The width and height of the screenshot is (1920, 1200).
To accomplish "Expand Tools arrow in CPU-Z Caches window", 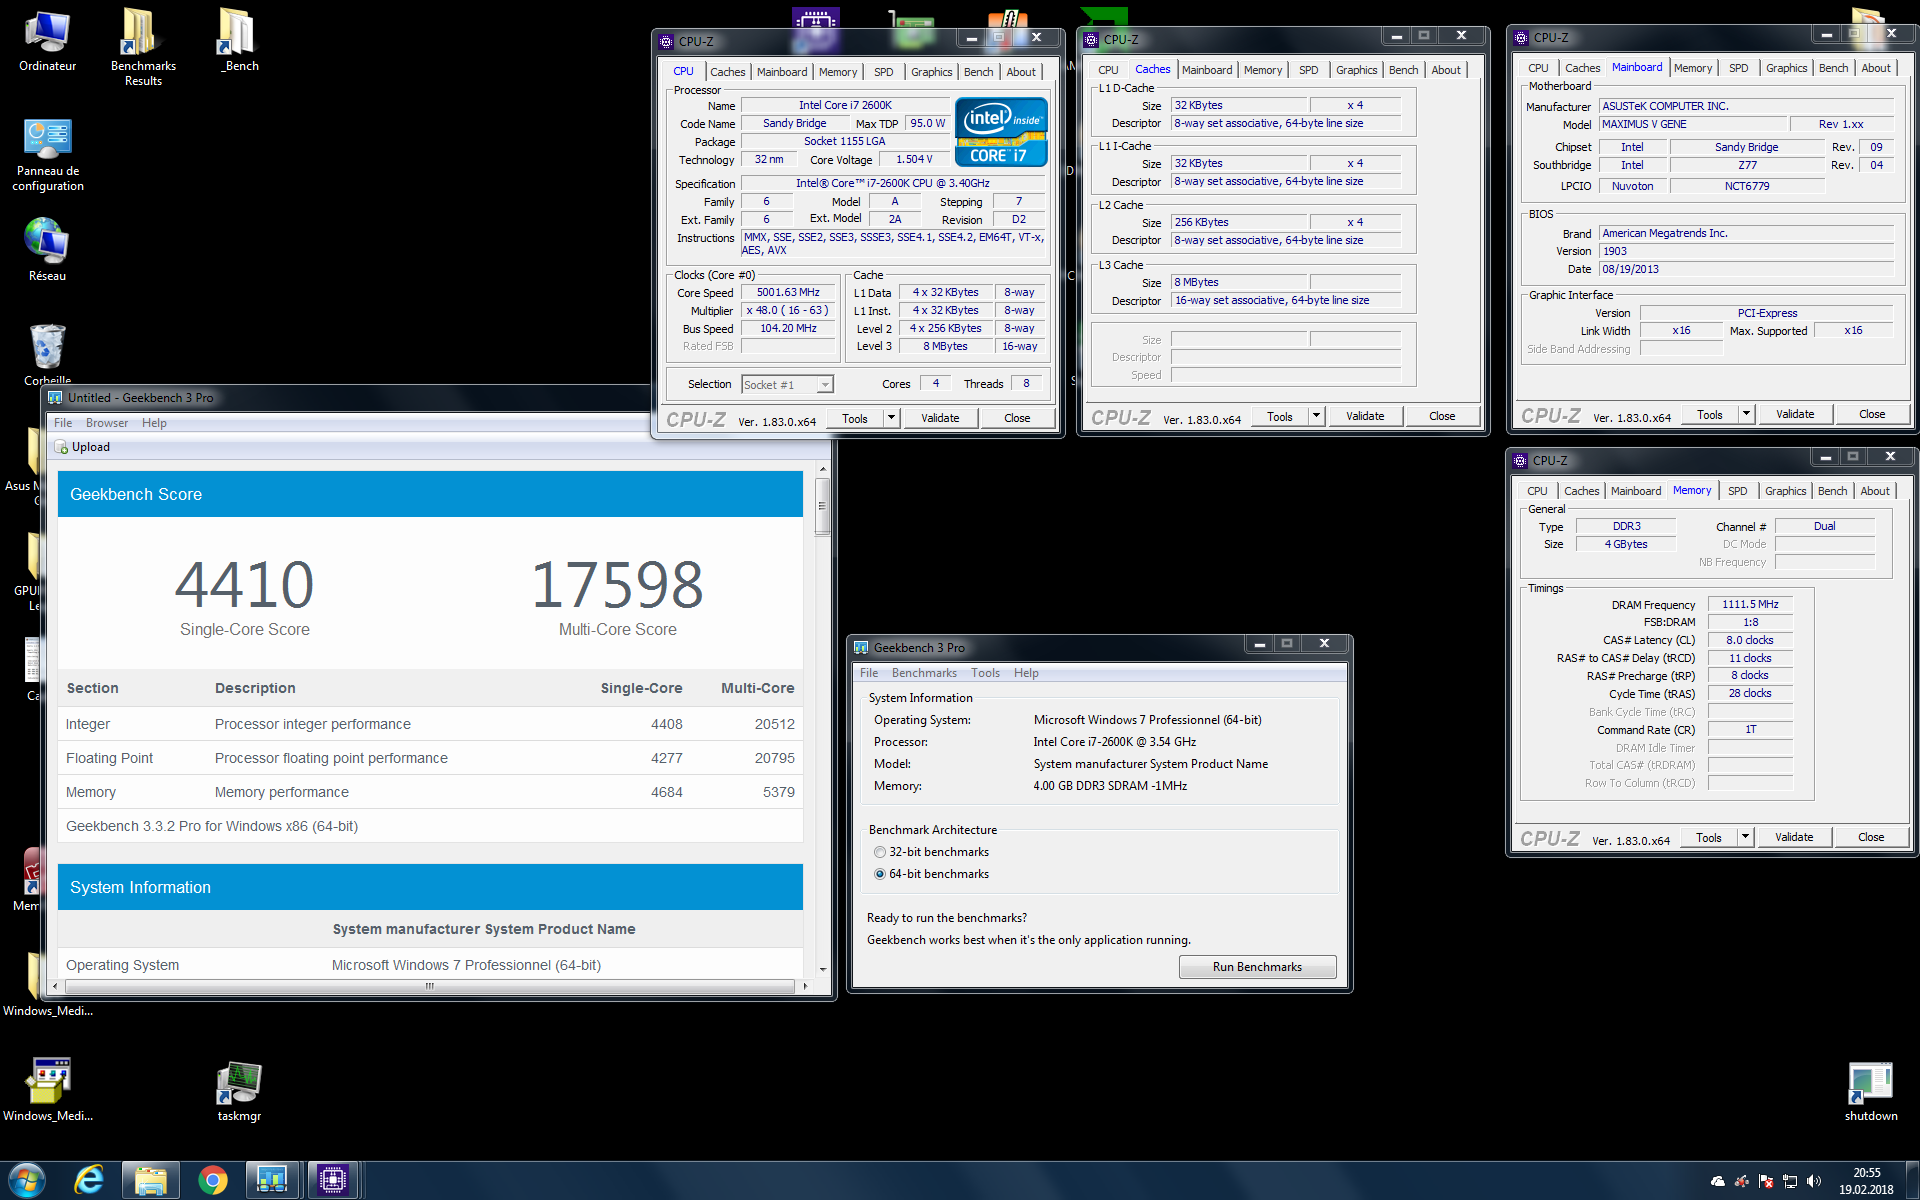I will 1316,416.
